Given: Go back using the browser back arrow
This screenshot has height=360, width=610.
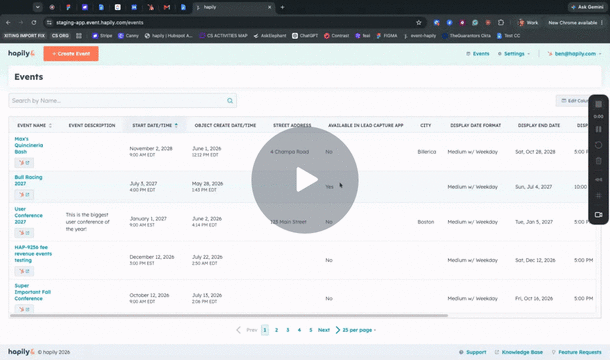Looking at the screenshot, I should pyautogui.click(x=9, y=23).
